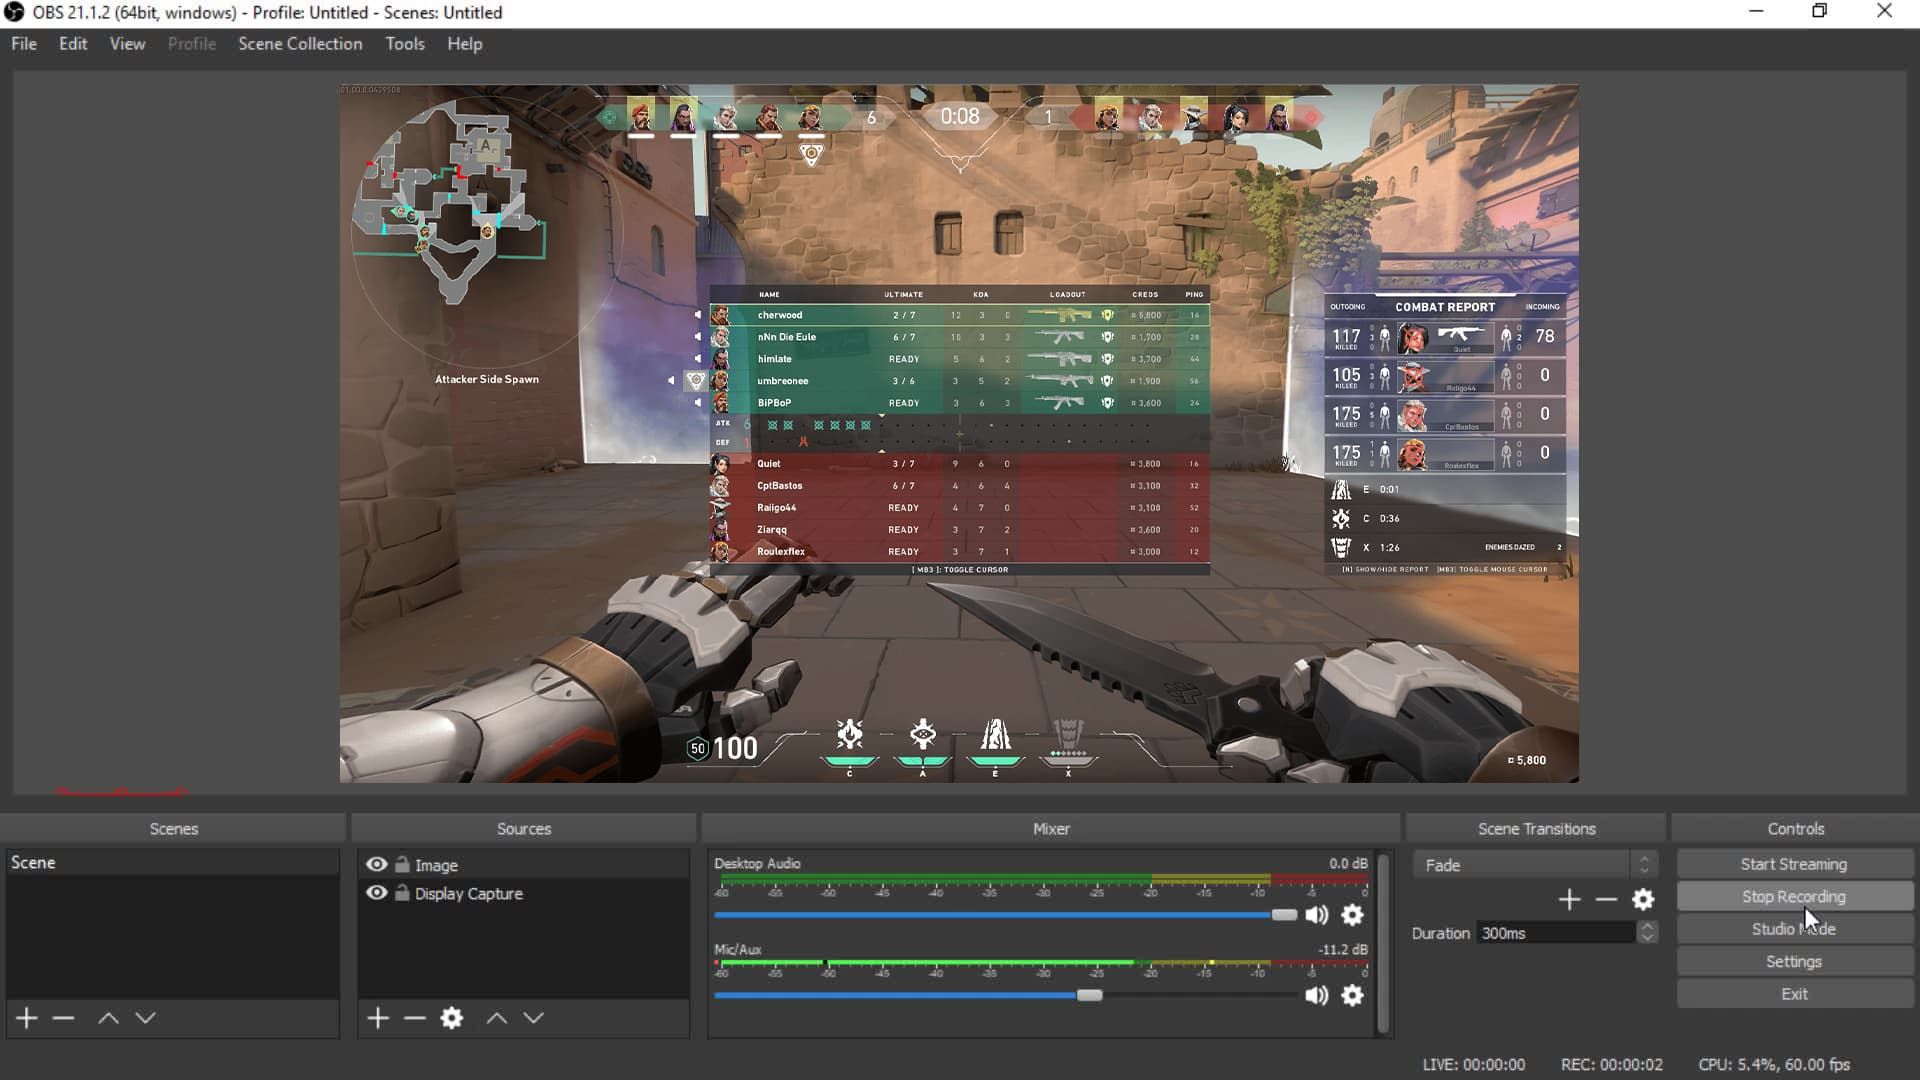Add a scene transition with plus icon
The image size is (1920, 1080).
1569,900
